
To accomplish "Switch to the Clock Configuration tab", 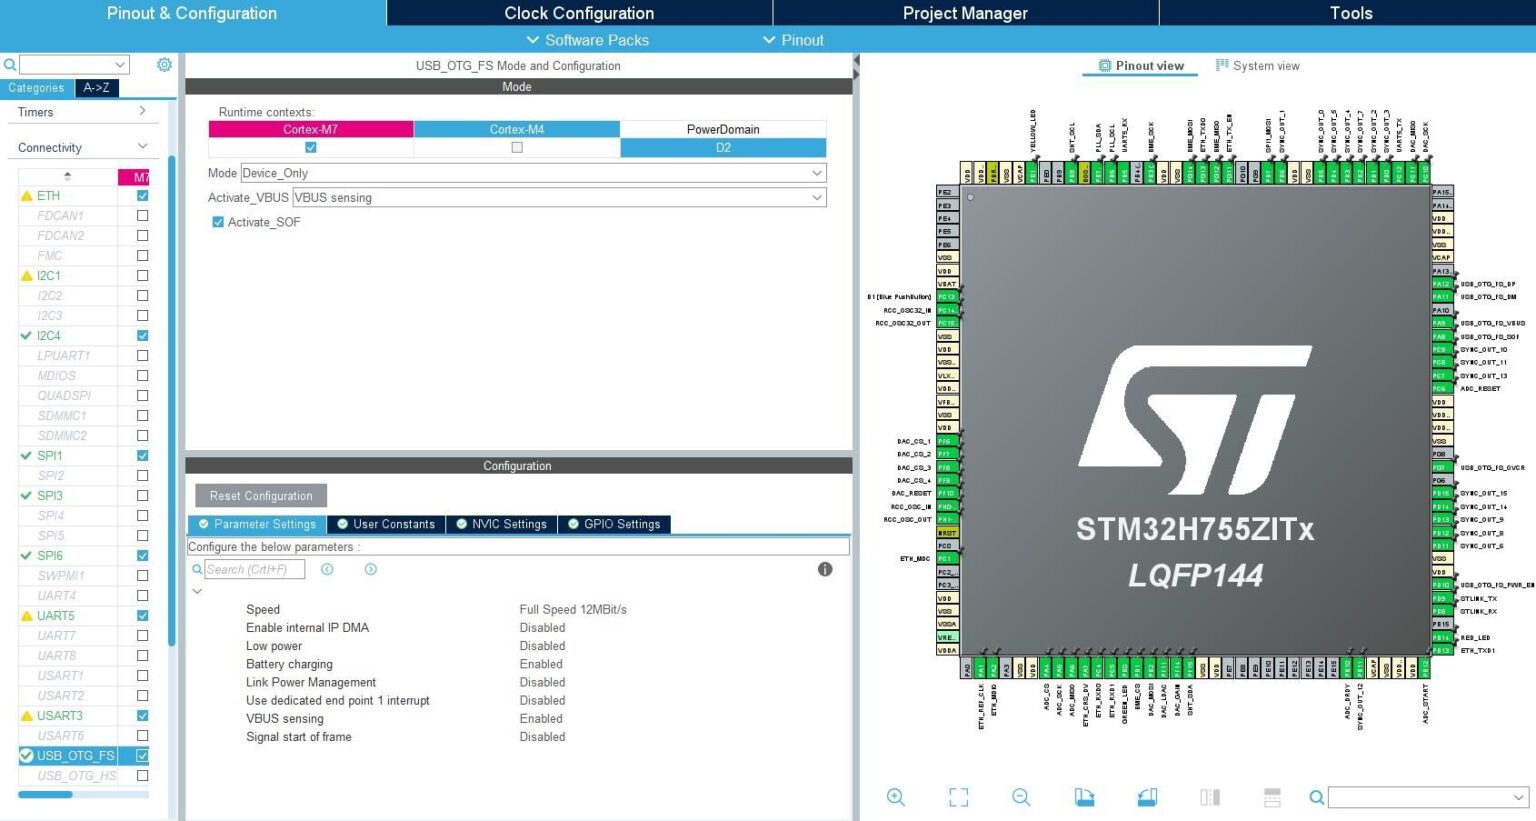I will [579, 13].
